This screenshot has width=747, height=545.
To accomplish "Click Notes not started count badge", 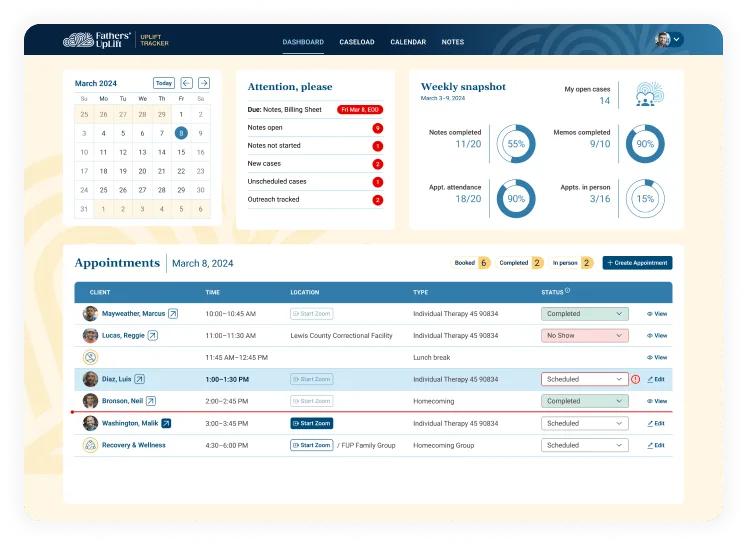I will 377,146.
